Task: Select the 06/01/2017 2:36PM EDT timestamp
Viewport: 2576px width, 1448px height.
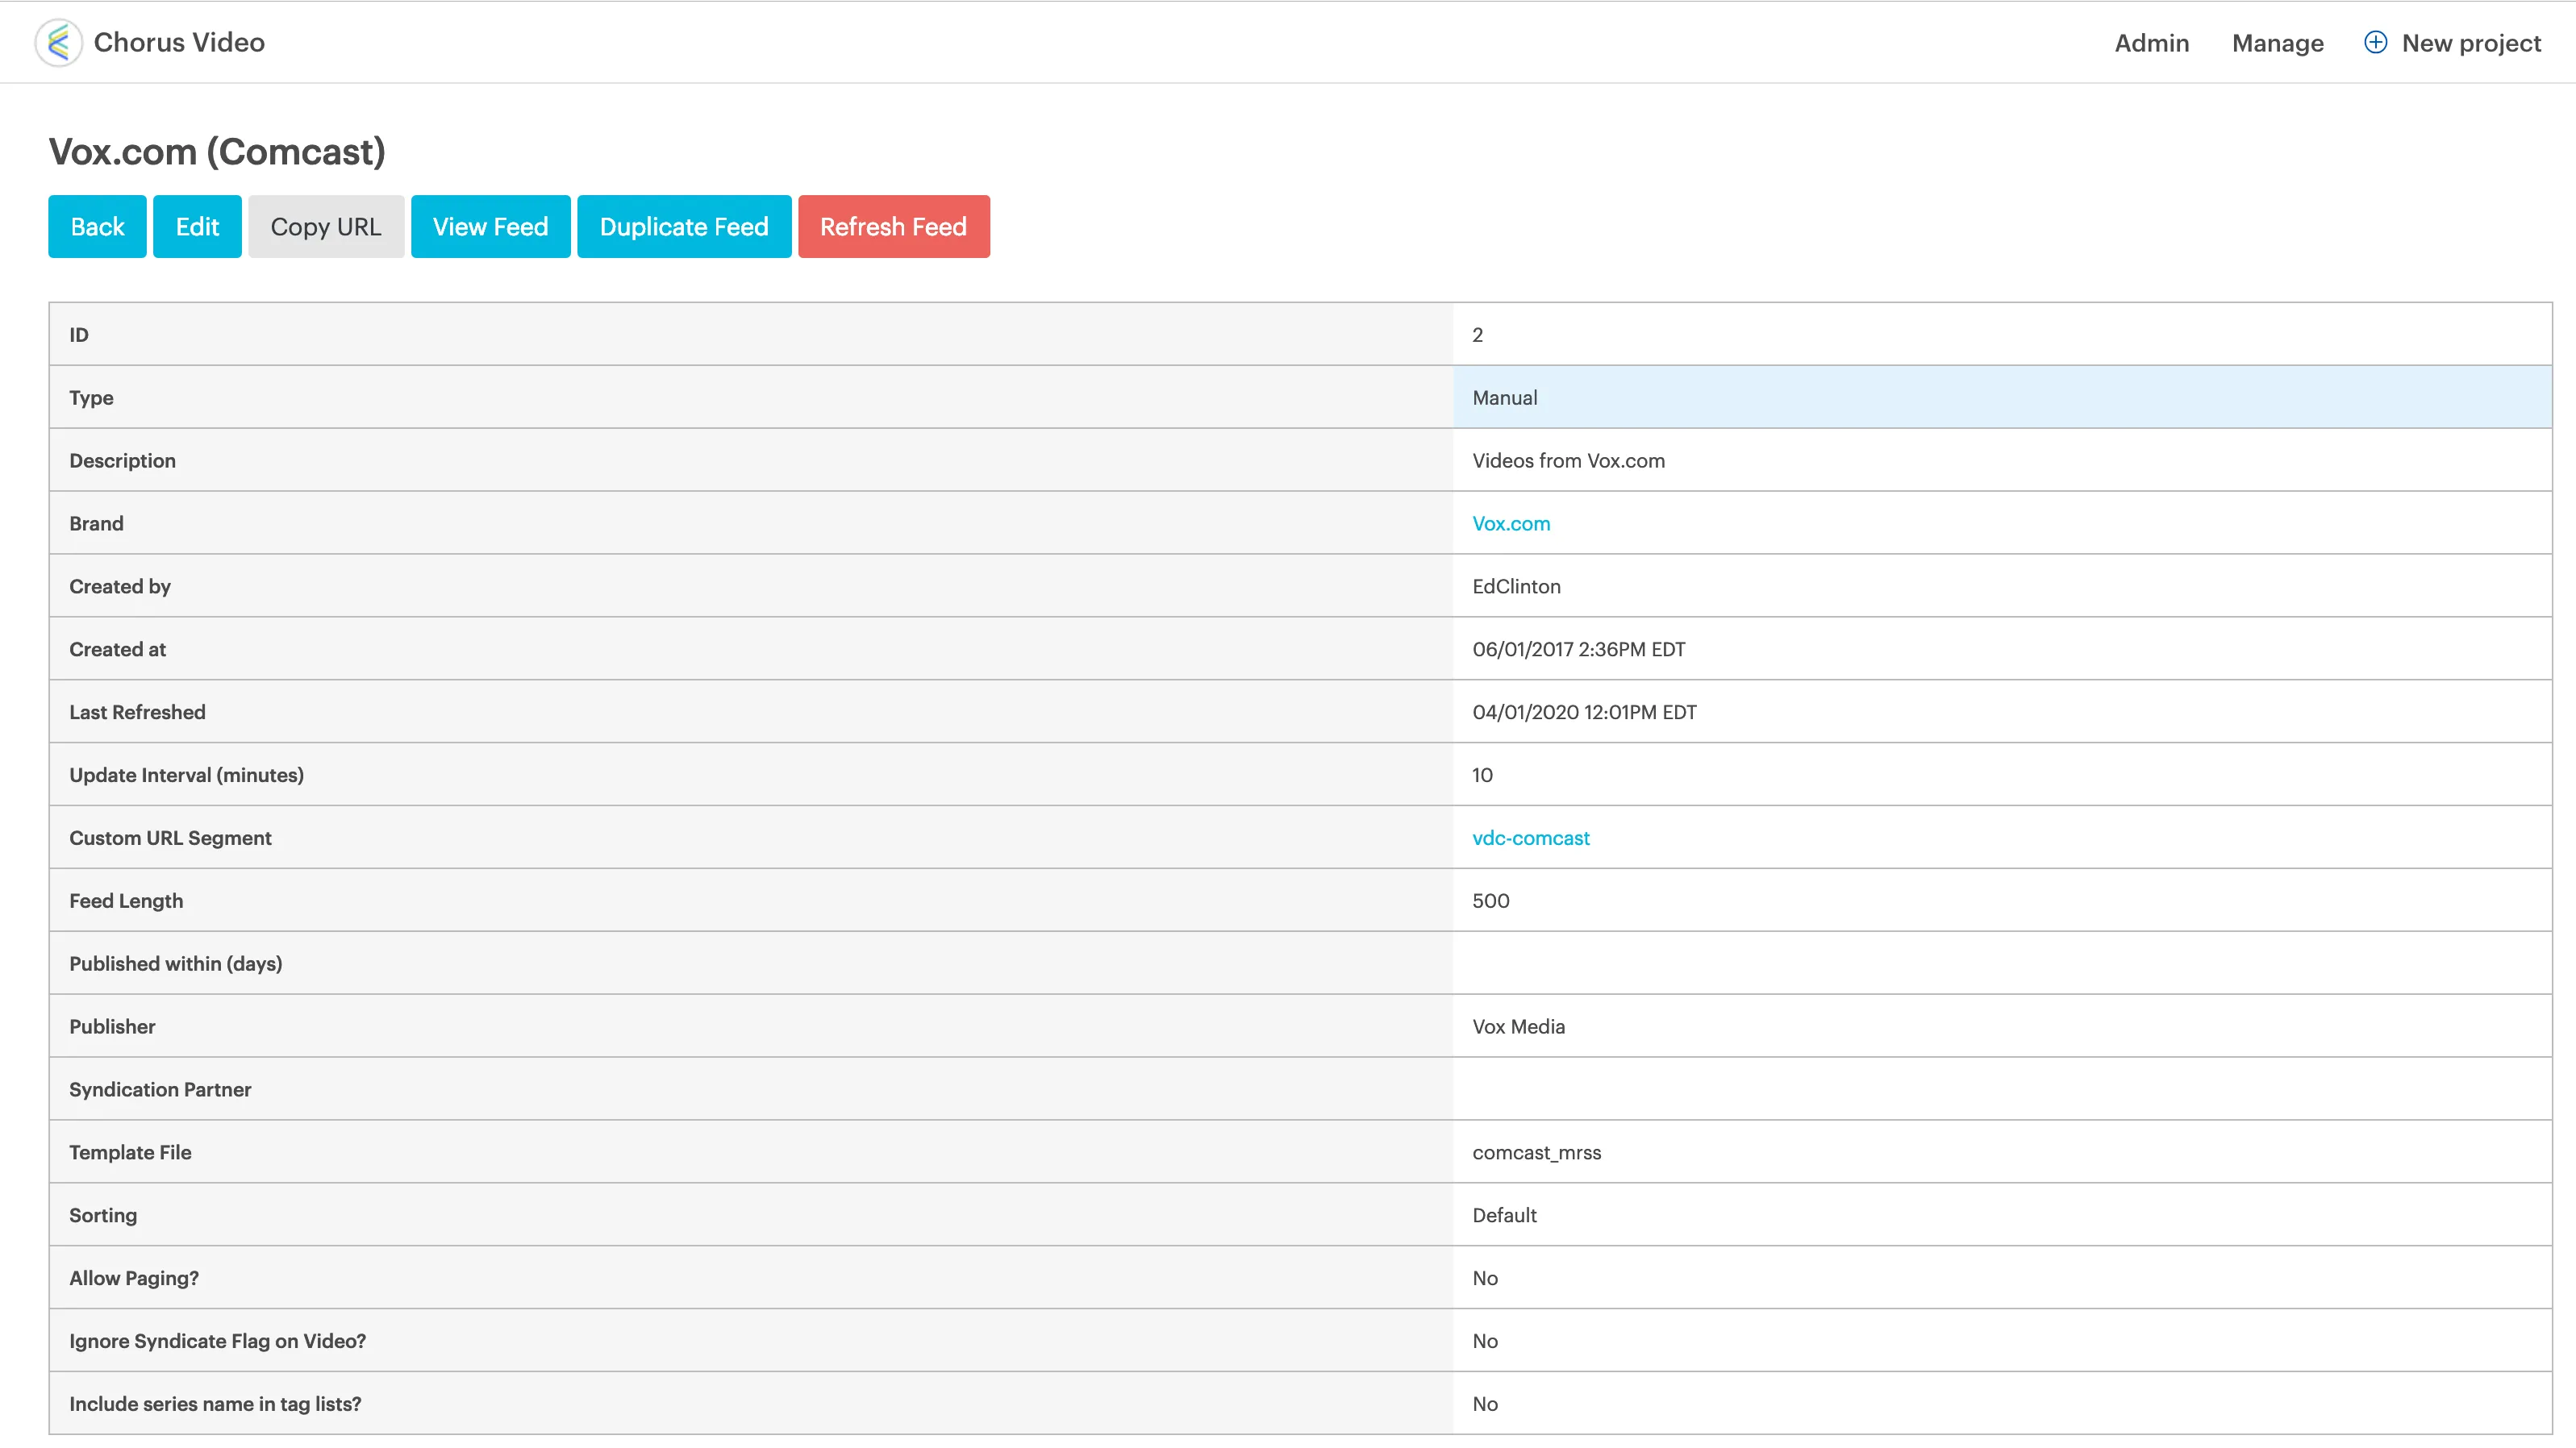Action: click(x=1578, y=649)
